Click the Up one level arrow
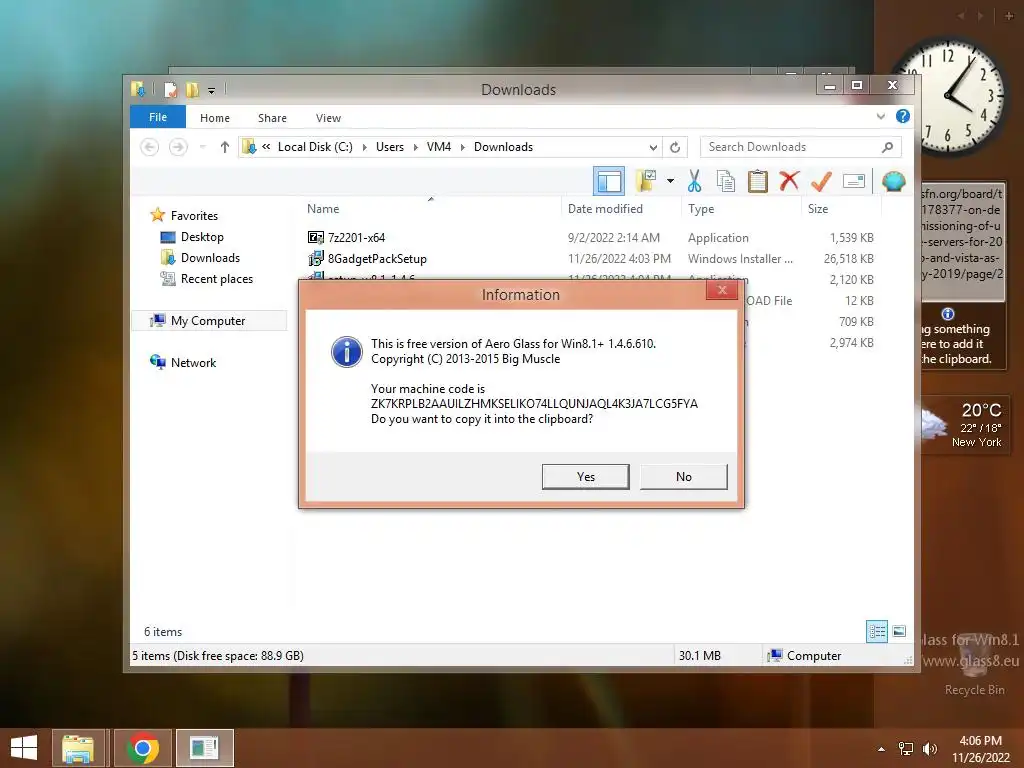Image resolution: width=1024 pixels, height=768 pixels. [225, 147]
